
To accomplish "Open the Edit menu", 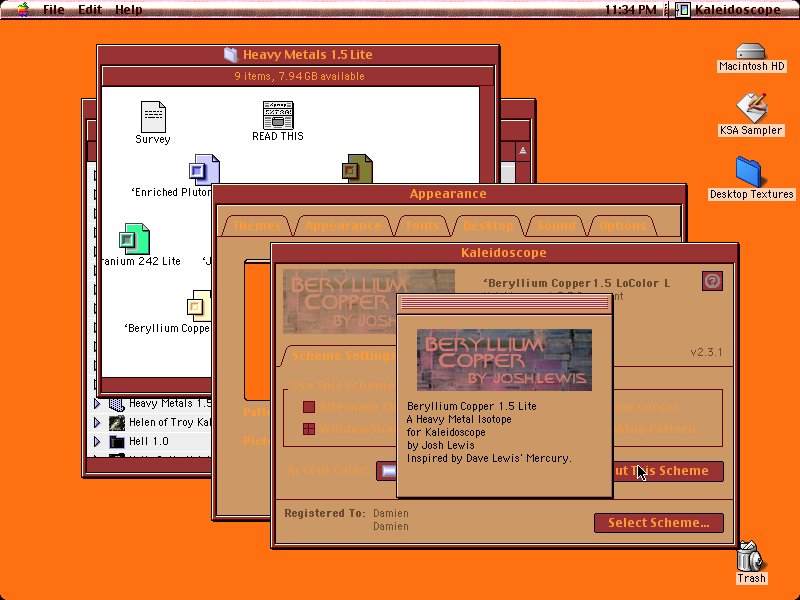I will pos(90,9).
